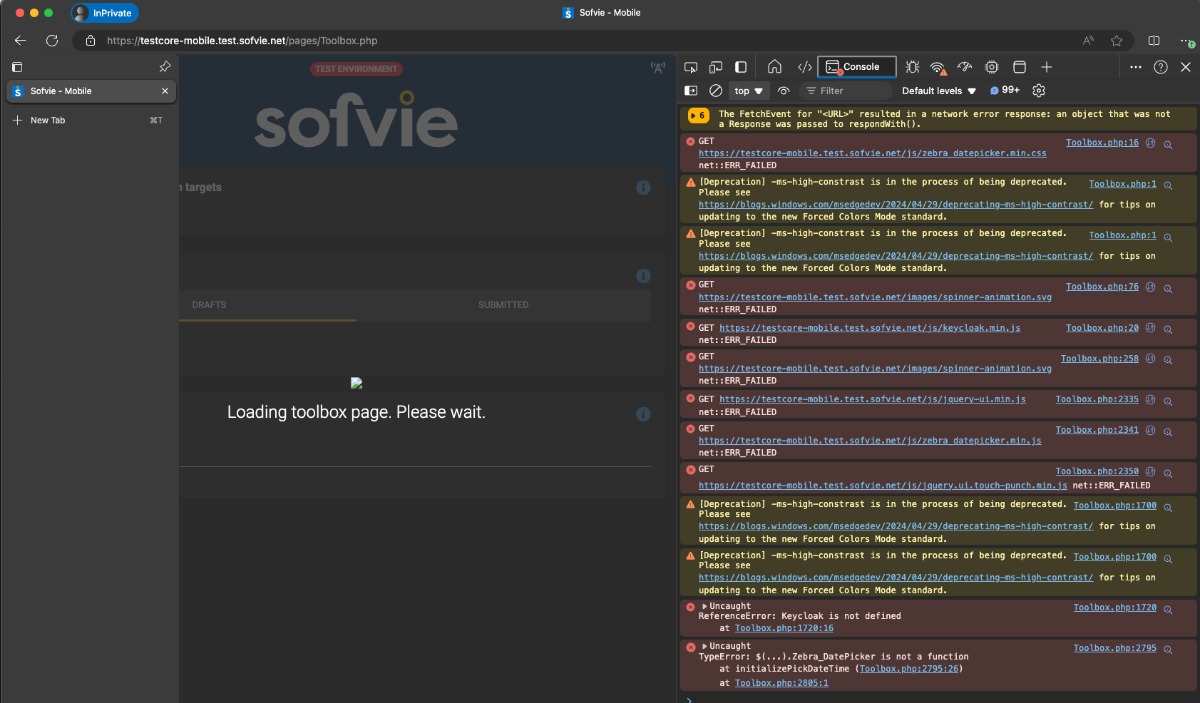
Task: Expand the Uncaught ReferenceError message
Action: 704,607
